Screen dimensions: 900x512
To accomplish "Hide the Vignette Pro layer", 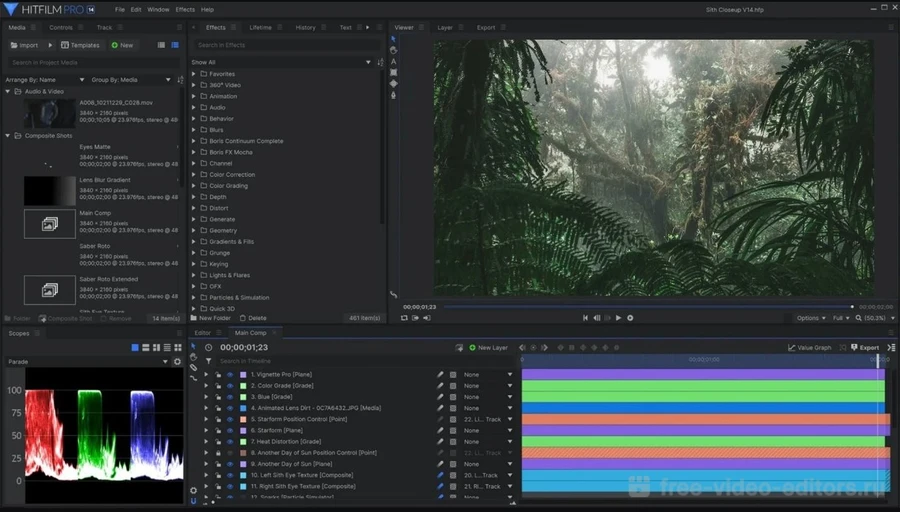I will tap(229, 374).
